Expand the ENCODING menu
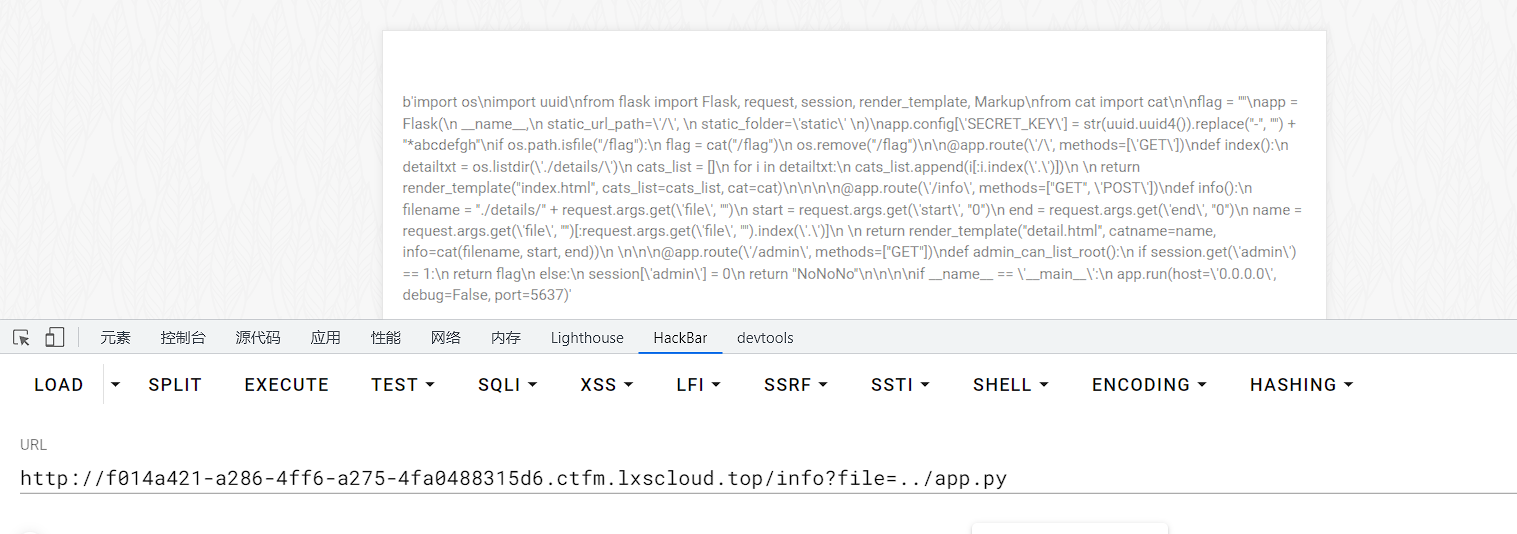Screen dimensions: 1517x534 point(1149,385)
